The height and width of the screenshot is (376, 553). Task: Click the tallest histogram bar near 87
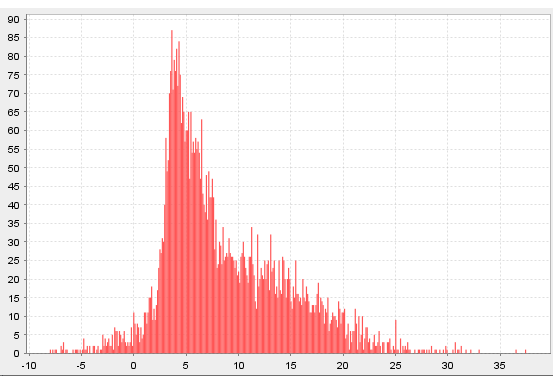(172, 192)
